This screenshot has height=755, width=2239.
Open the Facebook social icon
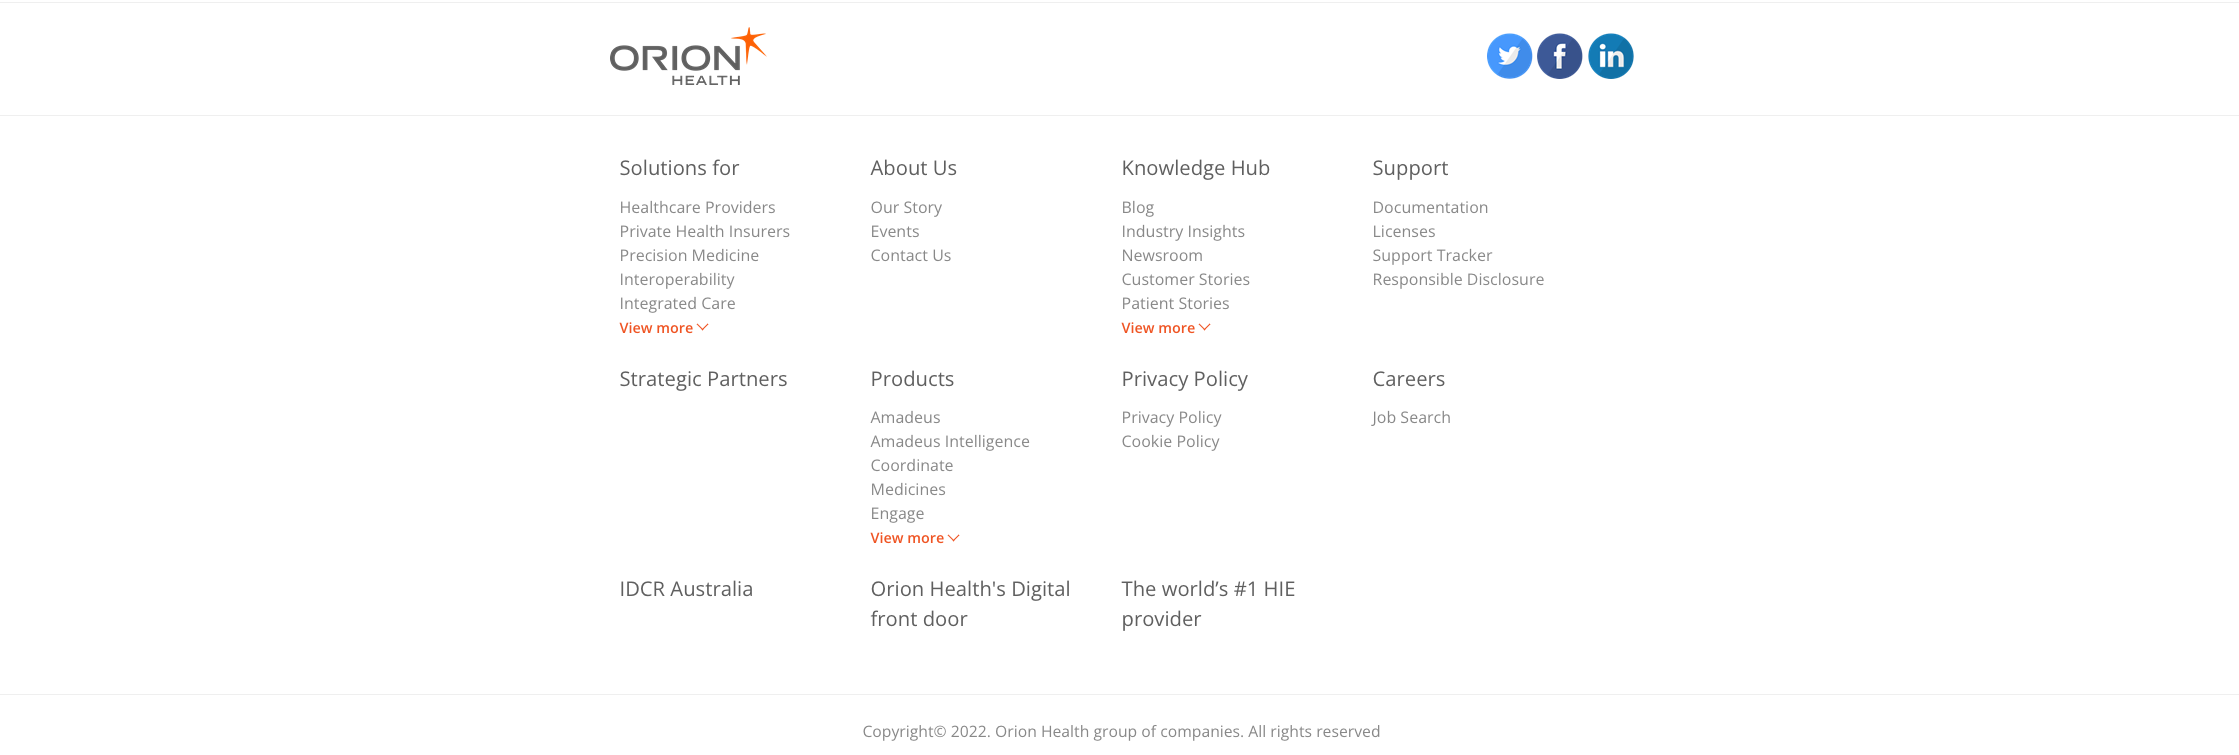pyautogui.click(x=1559, y=56)
